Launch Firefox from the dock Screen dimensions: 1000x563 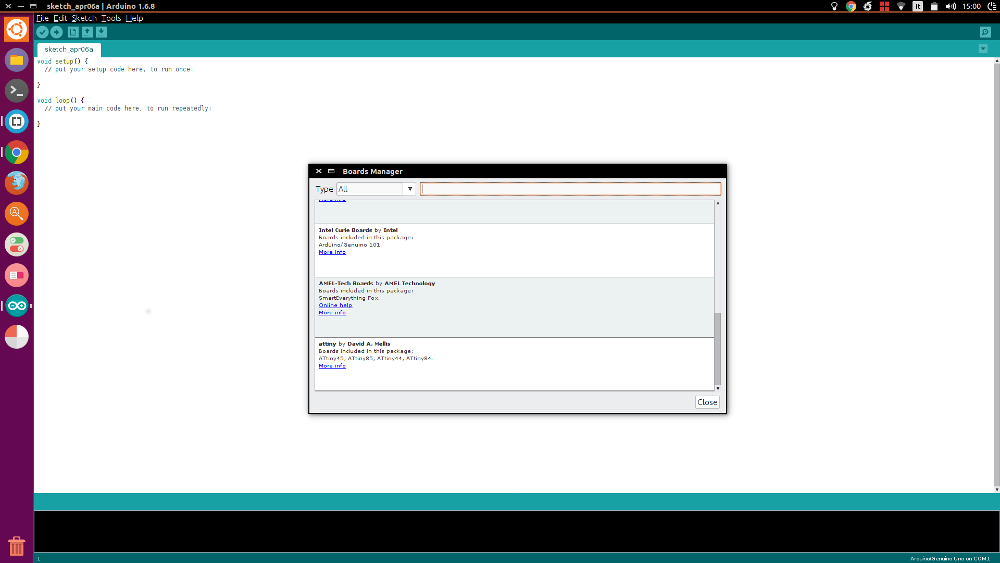pos(17,183)
